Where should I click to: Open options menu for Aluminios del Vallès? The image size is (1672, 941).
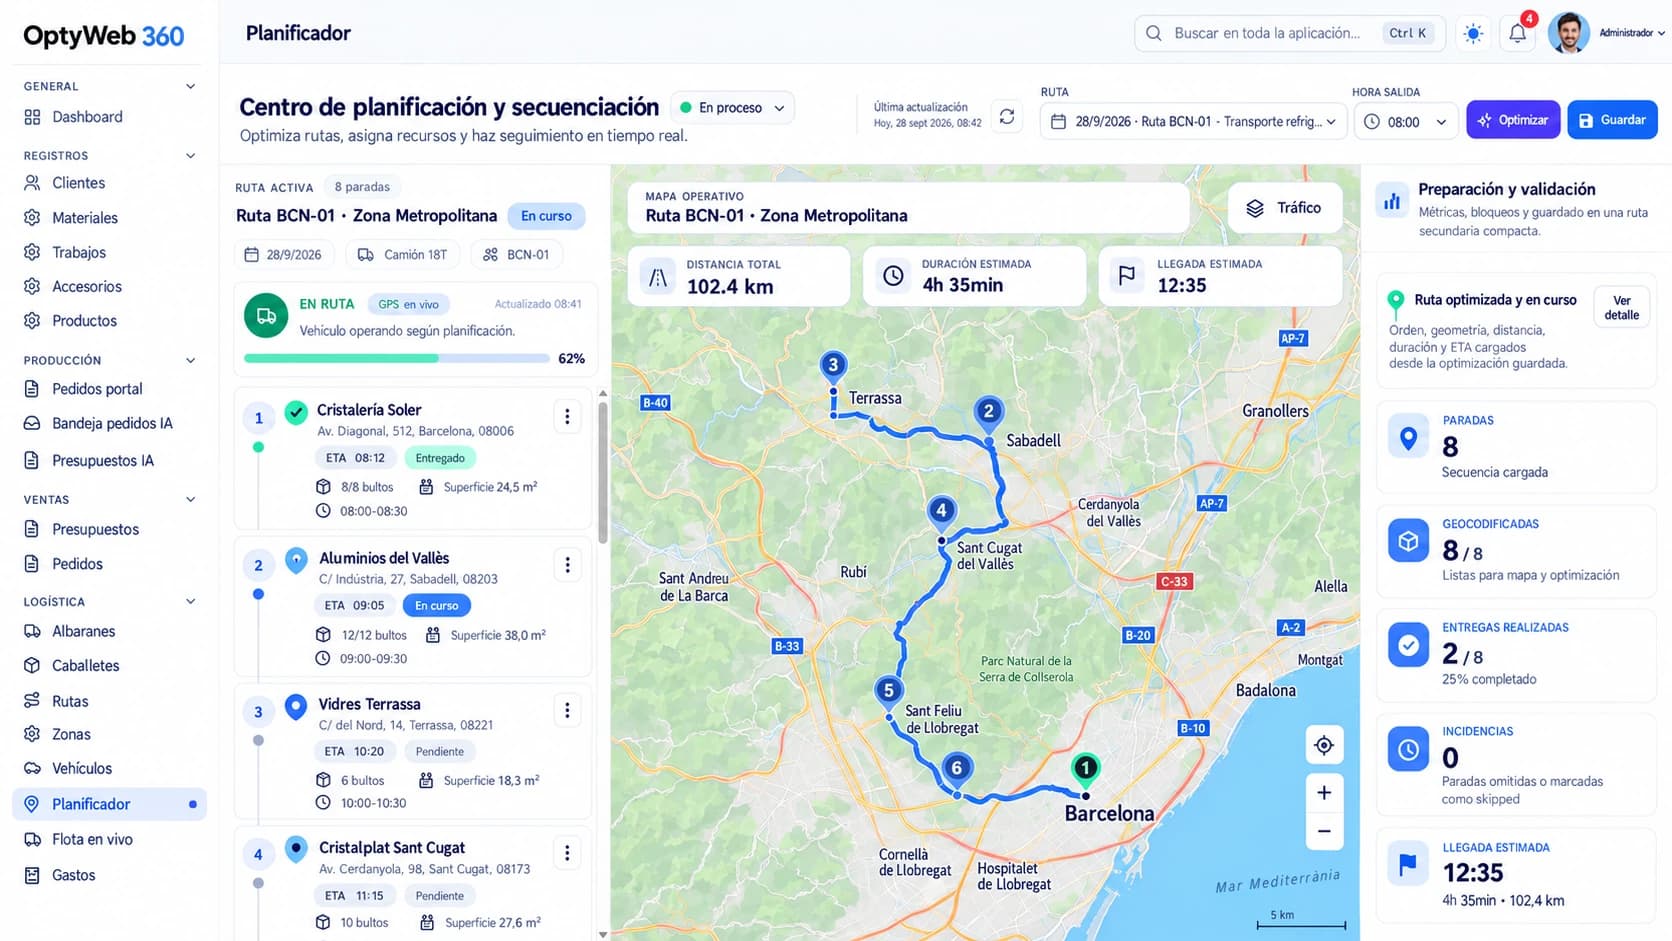[567, 565]
